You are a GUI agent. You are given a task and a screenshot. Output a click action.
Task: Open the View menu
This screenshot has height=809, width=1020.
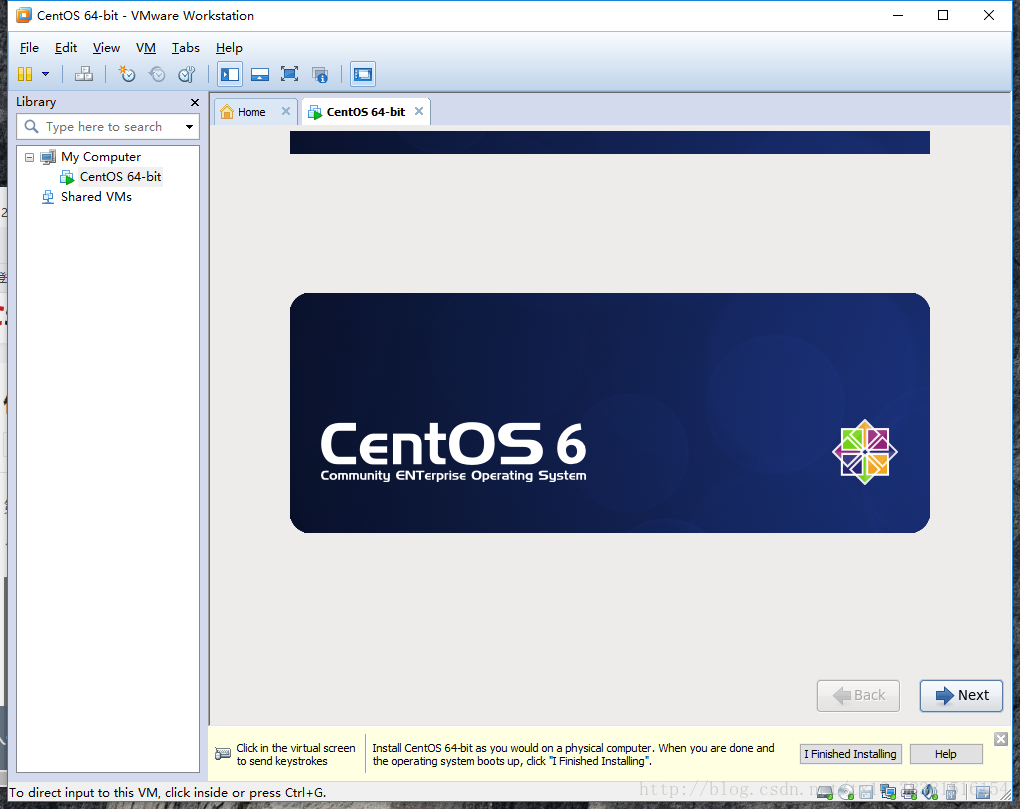click(x=106, y=47)
